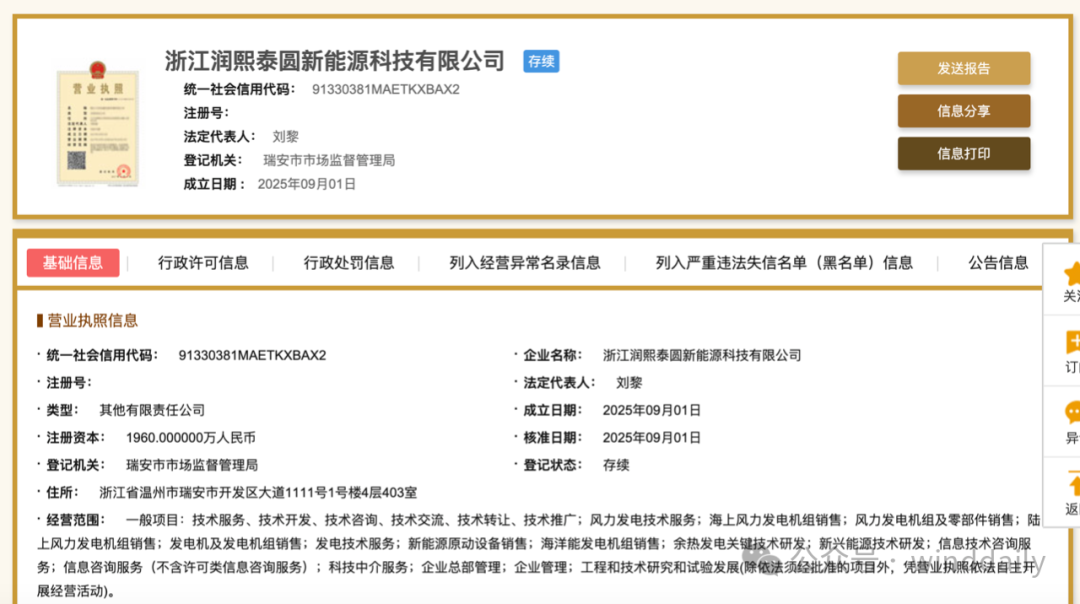Screen dimensions: 1080x604
Task: Click the star follow icon in sidebar
Action: 1071,273
